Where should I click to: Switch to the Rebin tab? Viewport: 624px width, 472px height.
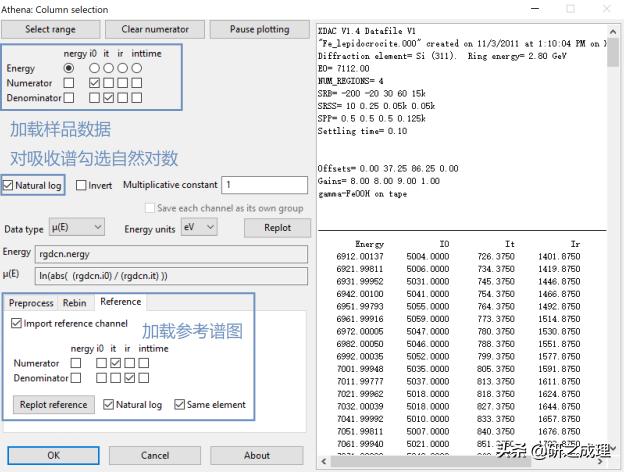point(74,303)
